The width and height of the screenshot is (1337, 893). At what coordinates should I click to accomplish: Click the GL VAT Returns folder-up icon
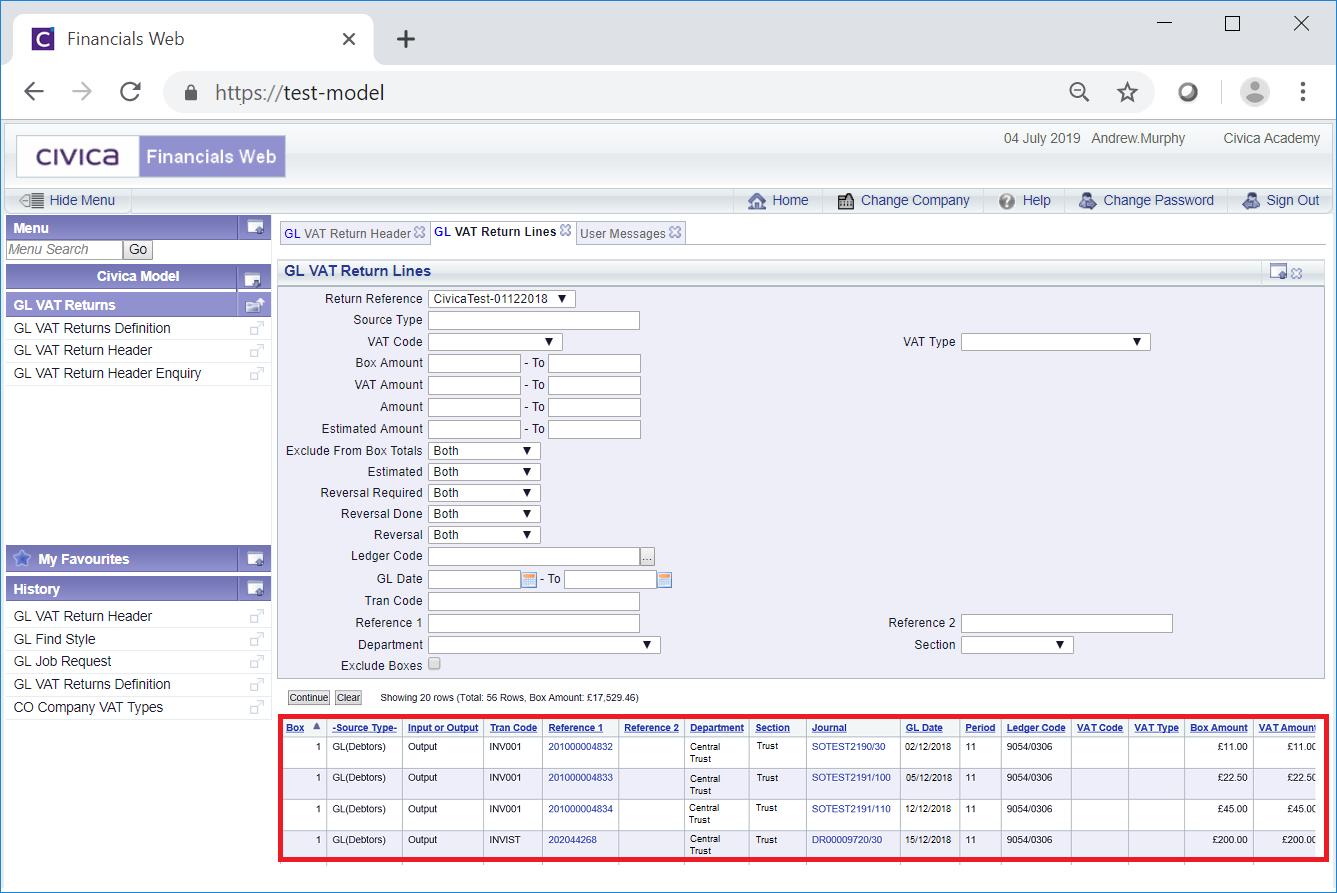tap(253, 305)
